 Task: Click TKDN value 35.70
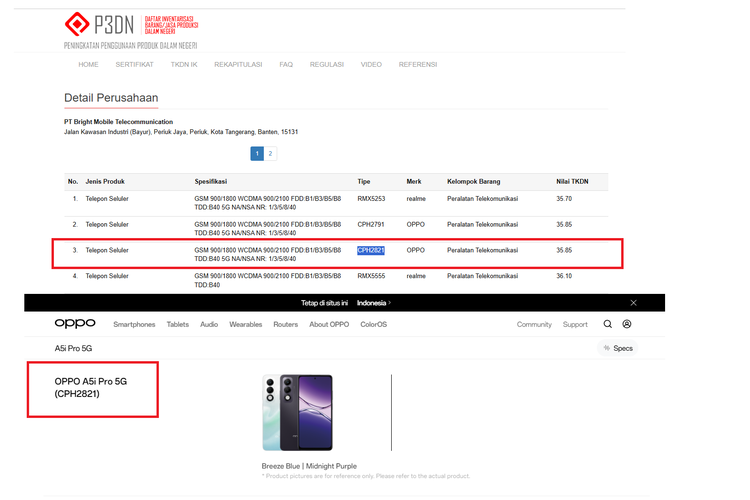point(564,199)
